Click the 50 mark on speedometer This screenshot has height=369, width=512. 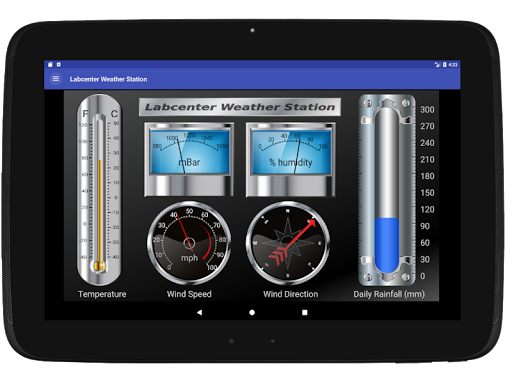[189, 211]
